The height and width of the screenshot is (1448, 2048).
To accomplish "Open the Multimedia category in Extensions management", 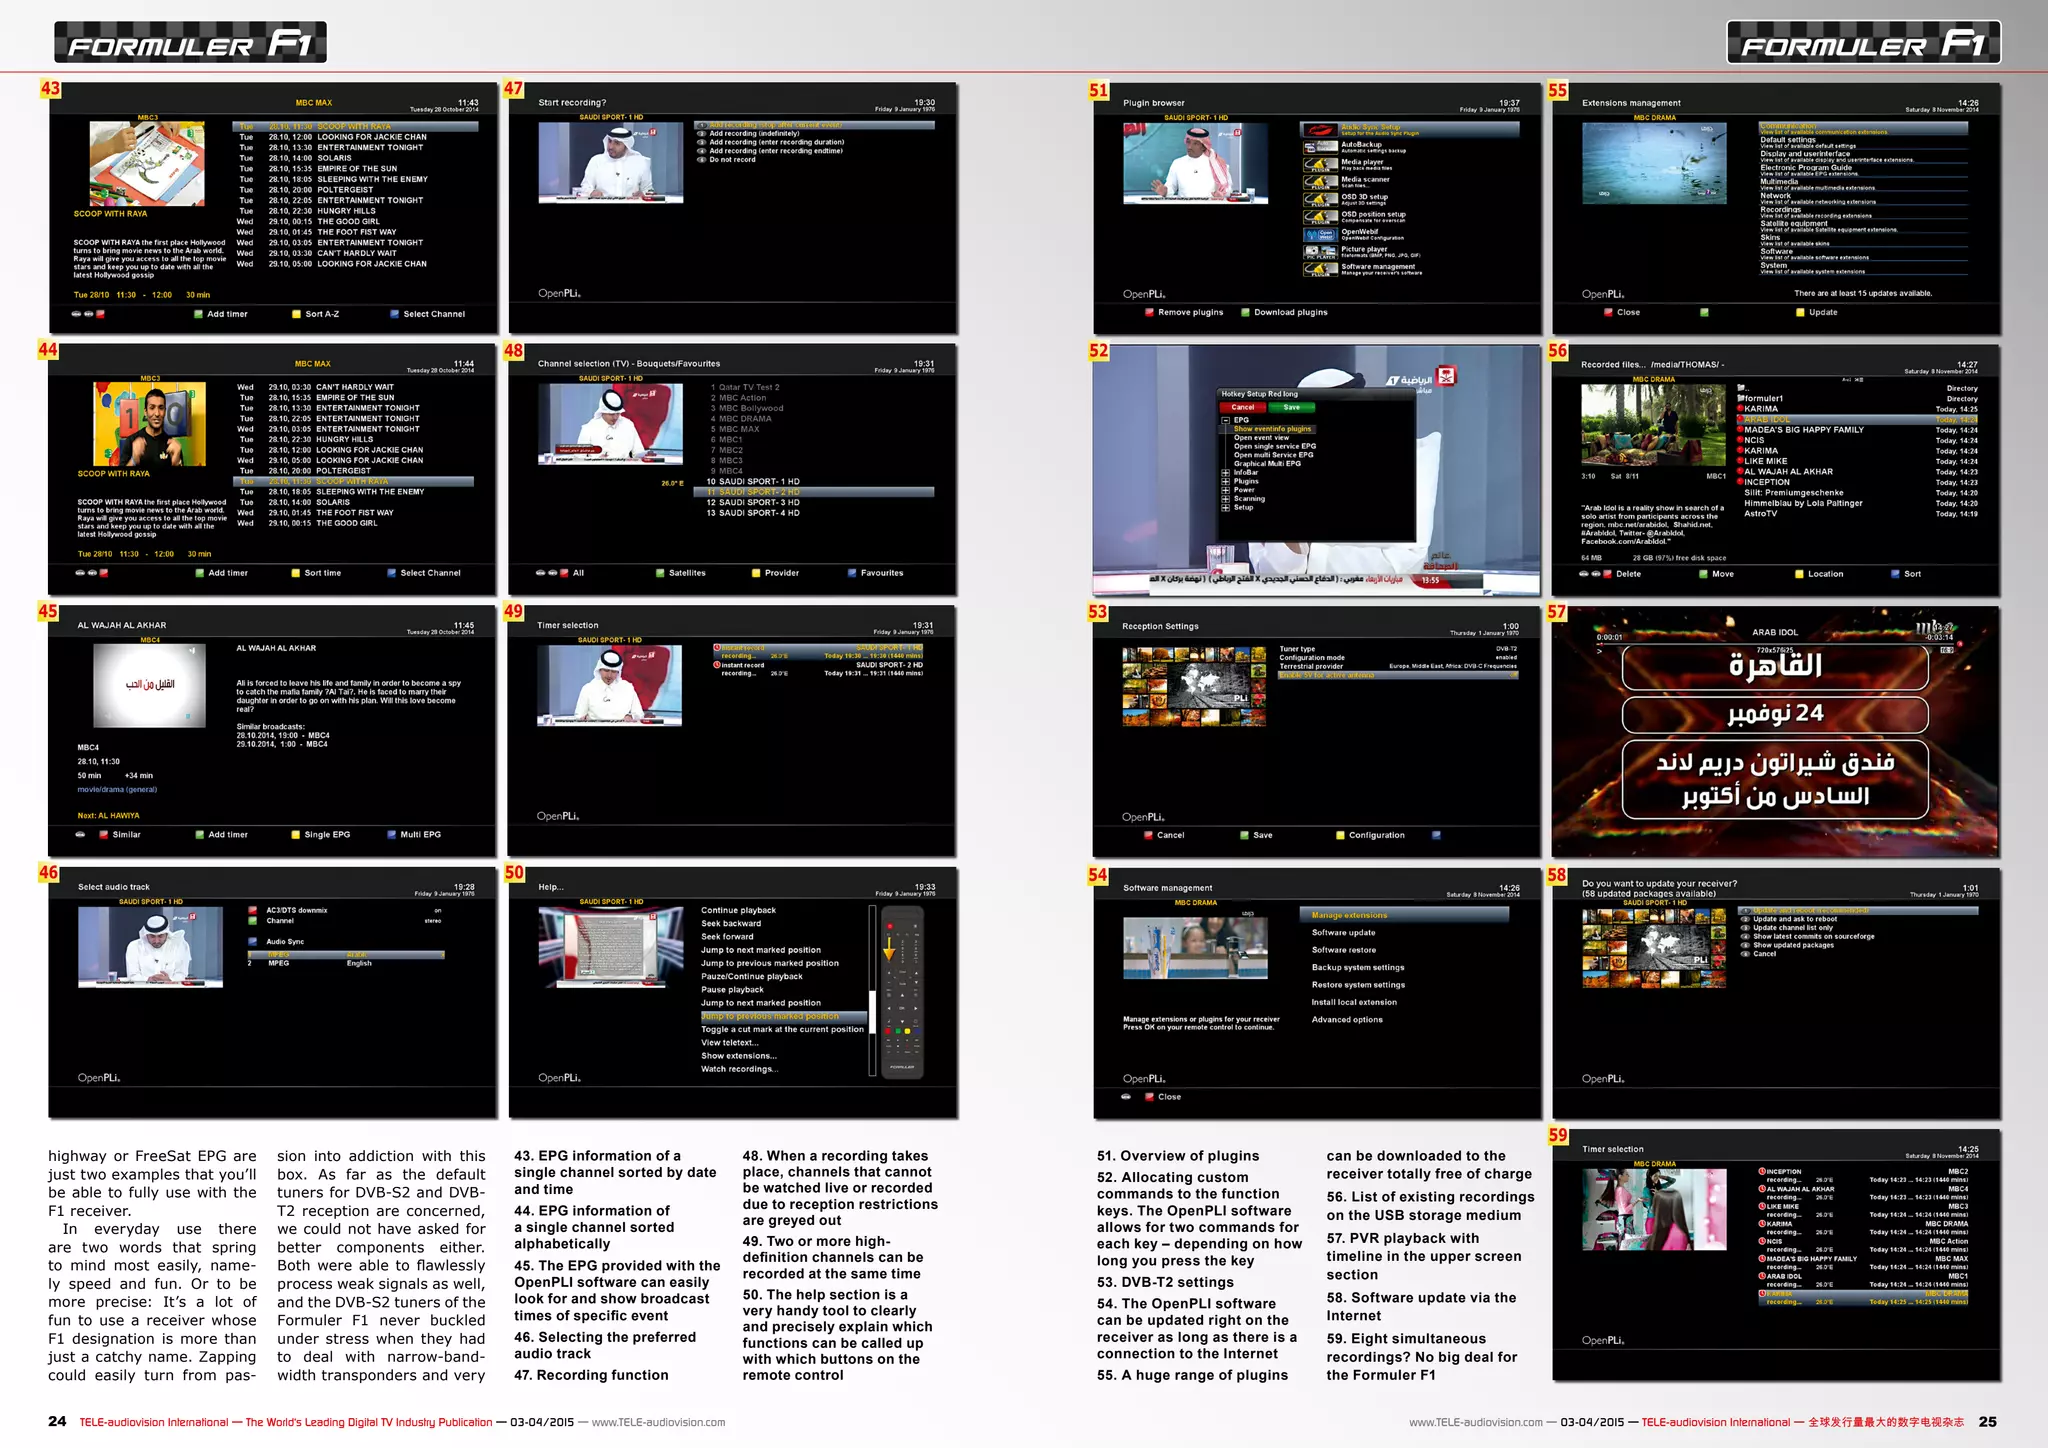I will point(1864,184).
